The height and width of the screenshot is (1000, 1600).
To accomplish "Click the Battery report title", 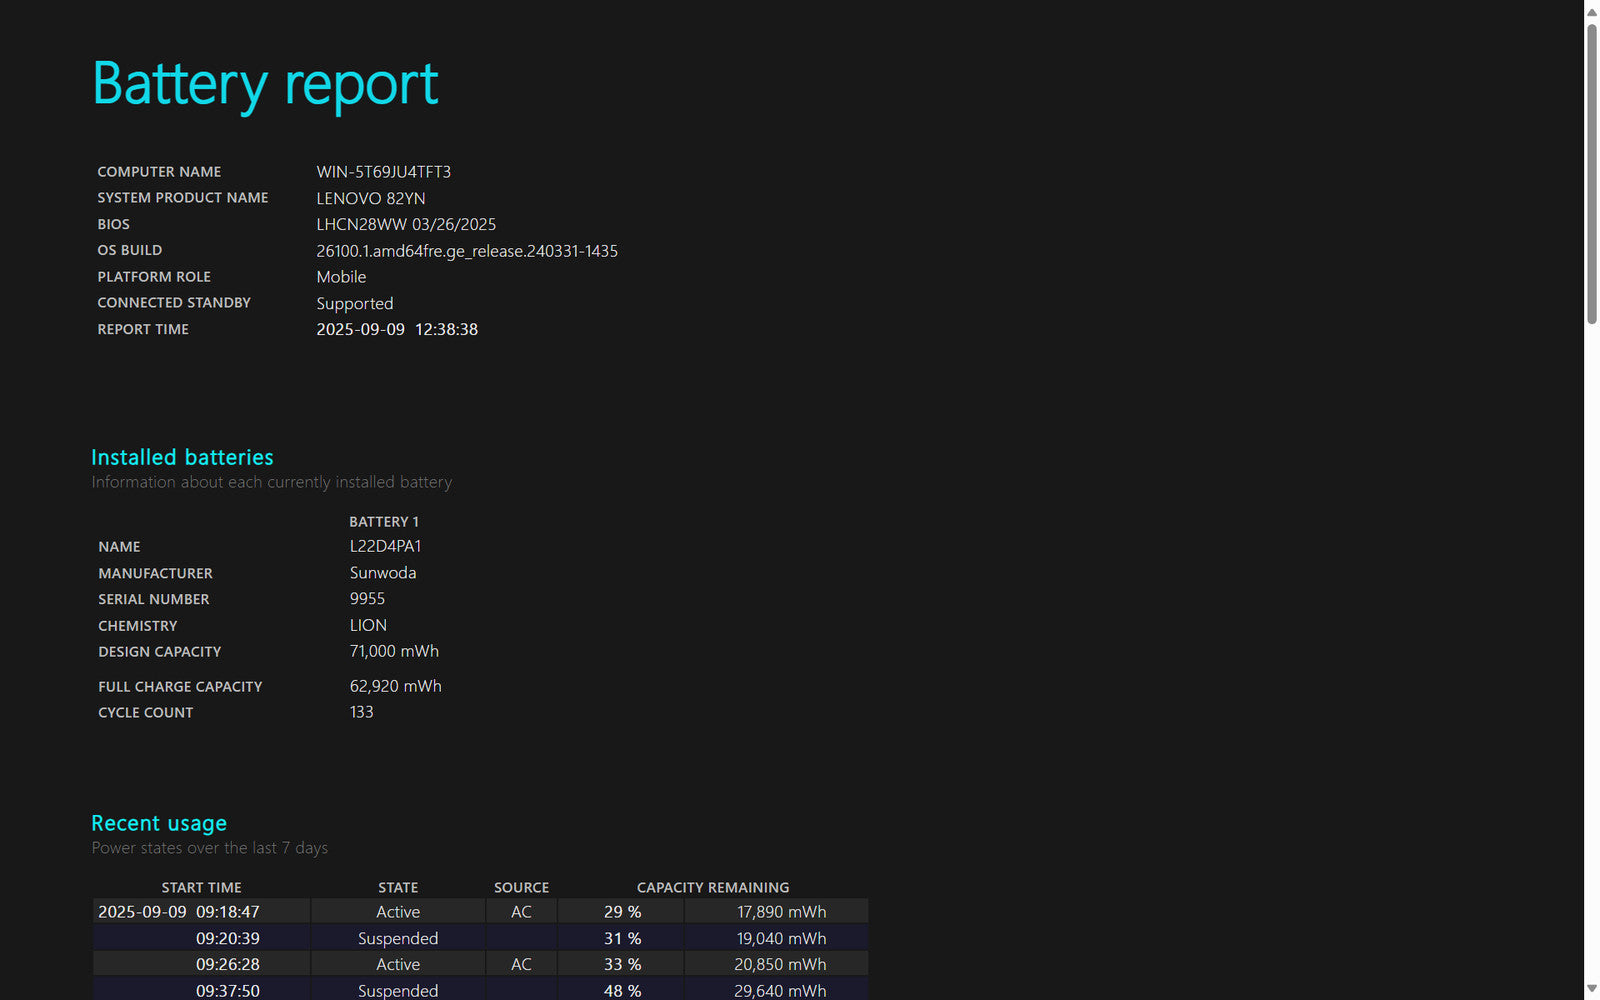I will tap(265, 84).
